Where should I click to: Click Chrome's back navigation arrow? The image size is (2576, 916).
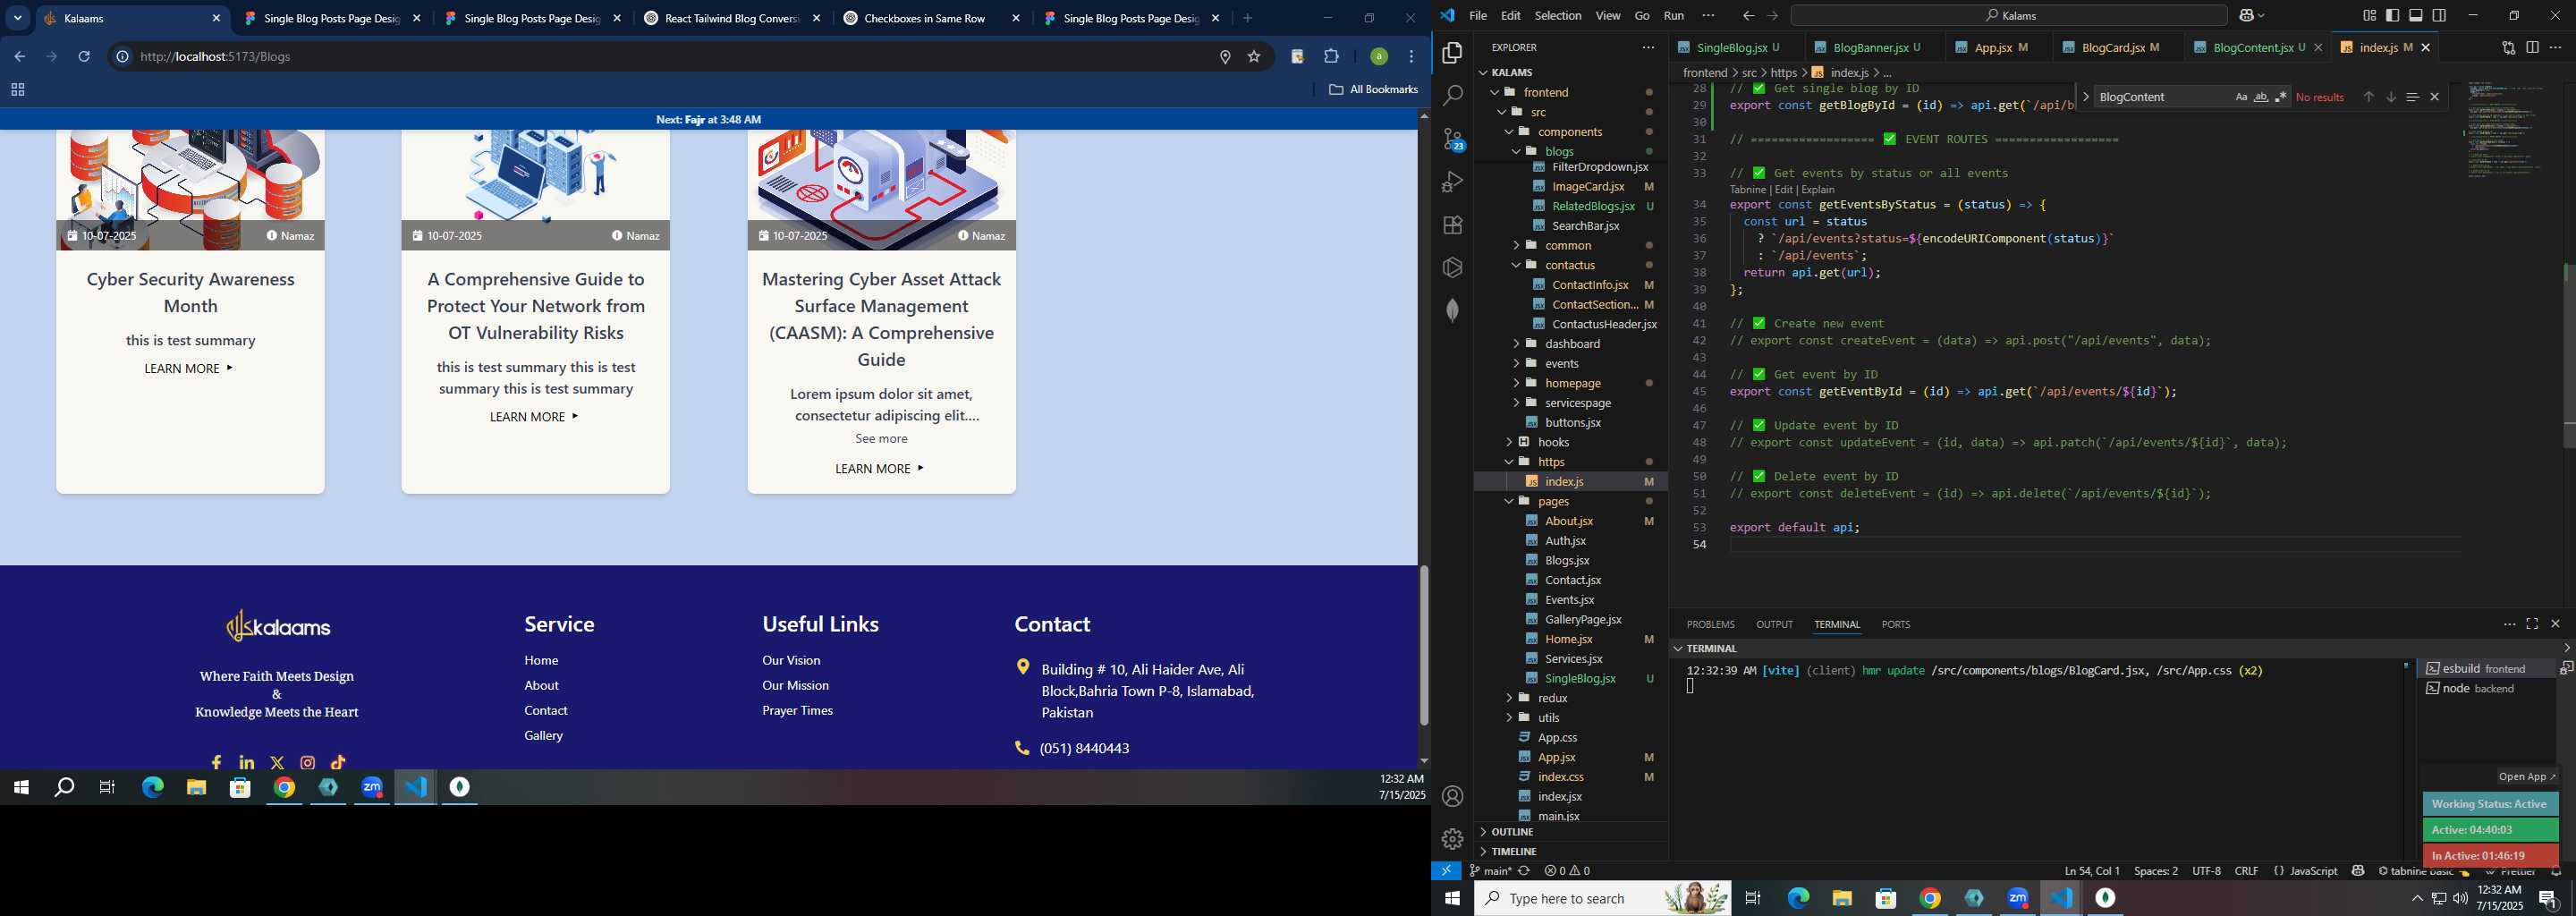(x=19, y=56)
